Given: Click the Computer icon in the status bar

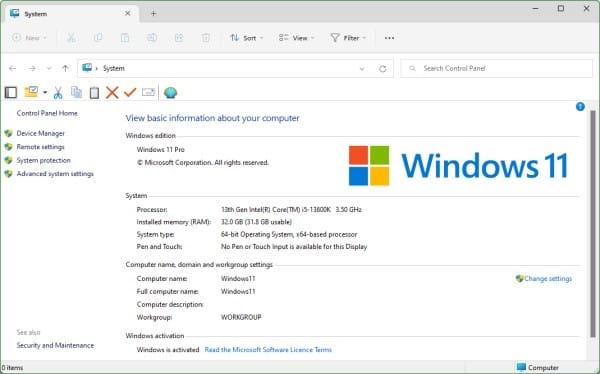Looking at the screenshot, I should click(x=521, y=367).
